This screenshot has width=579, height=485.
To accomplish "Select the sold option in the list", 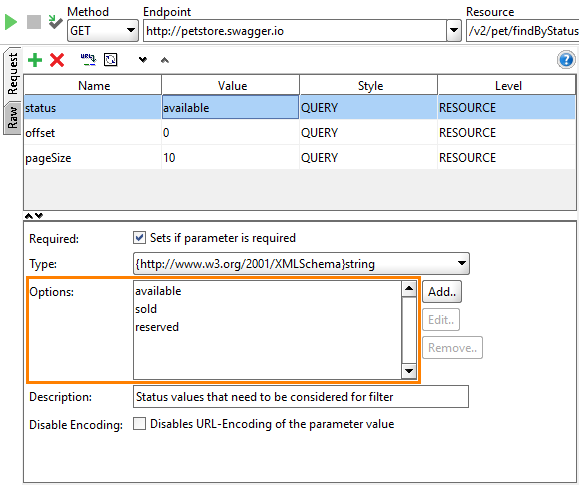I will [146, 309].
